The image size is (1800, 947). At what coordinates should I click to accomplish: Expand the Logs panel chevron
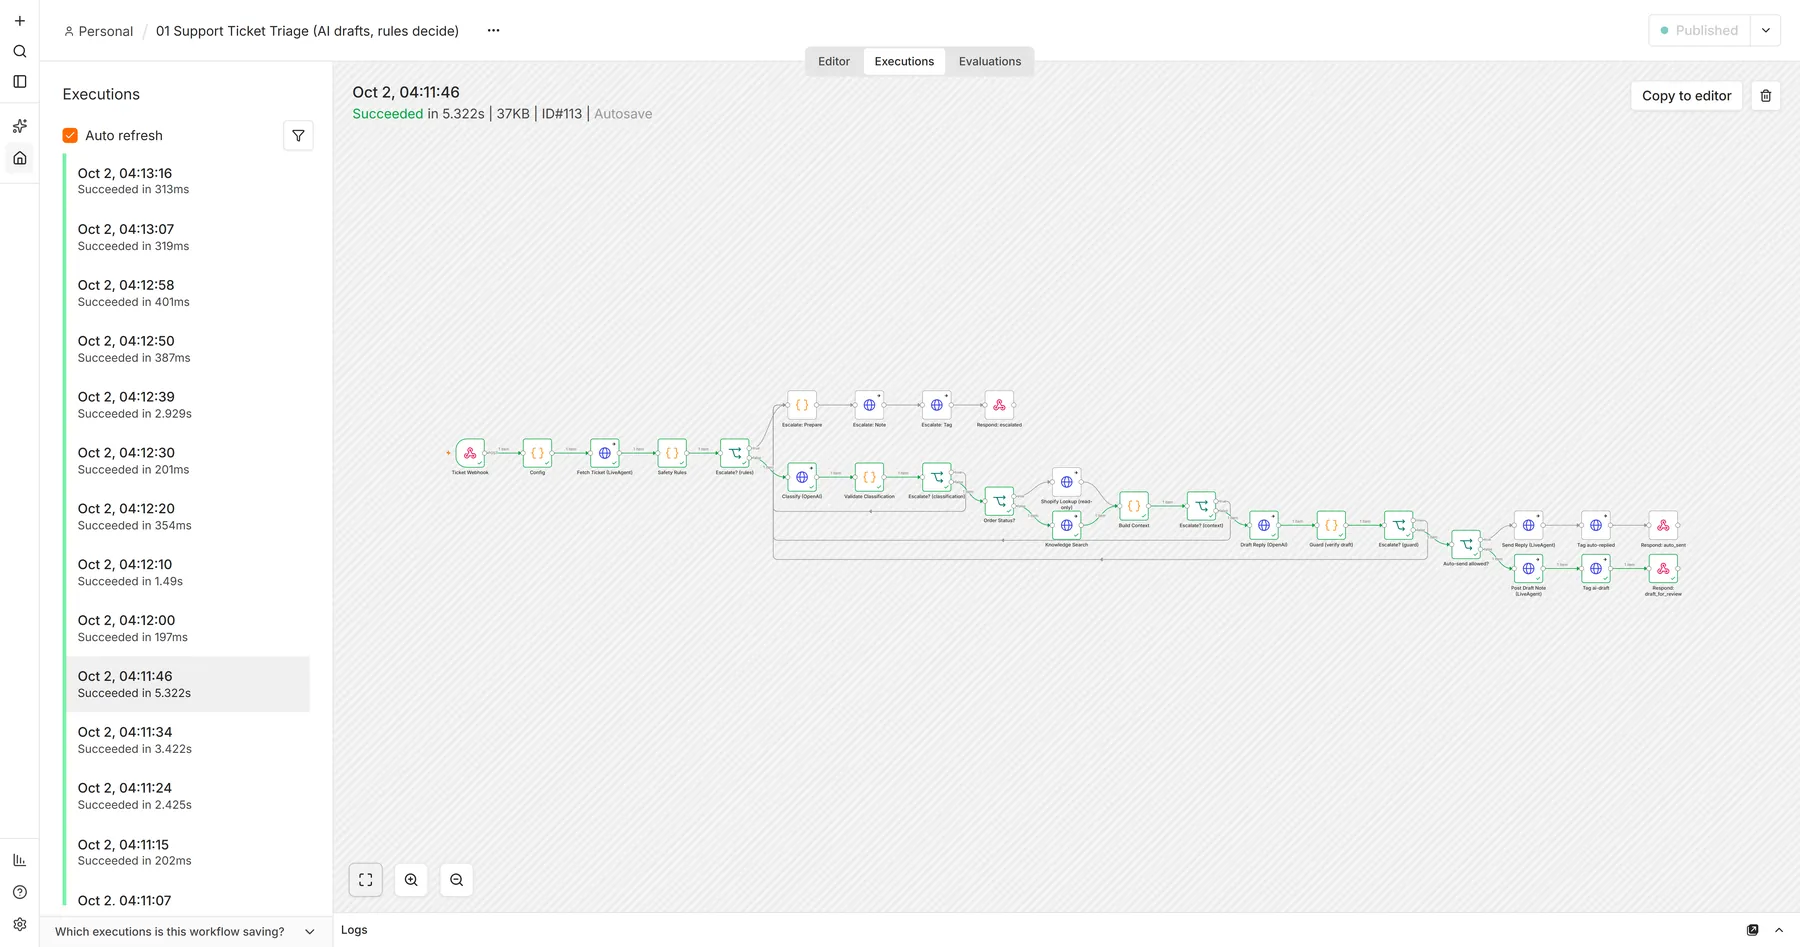coord(1779,930)
